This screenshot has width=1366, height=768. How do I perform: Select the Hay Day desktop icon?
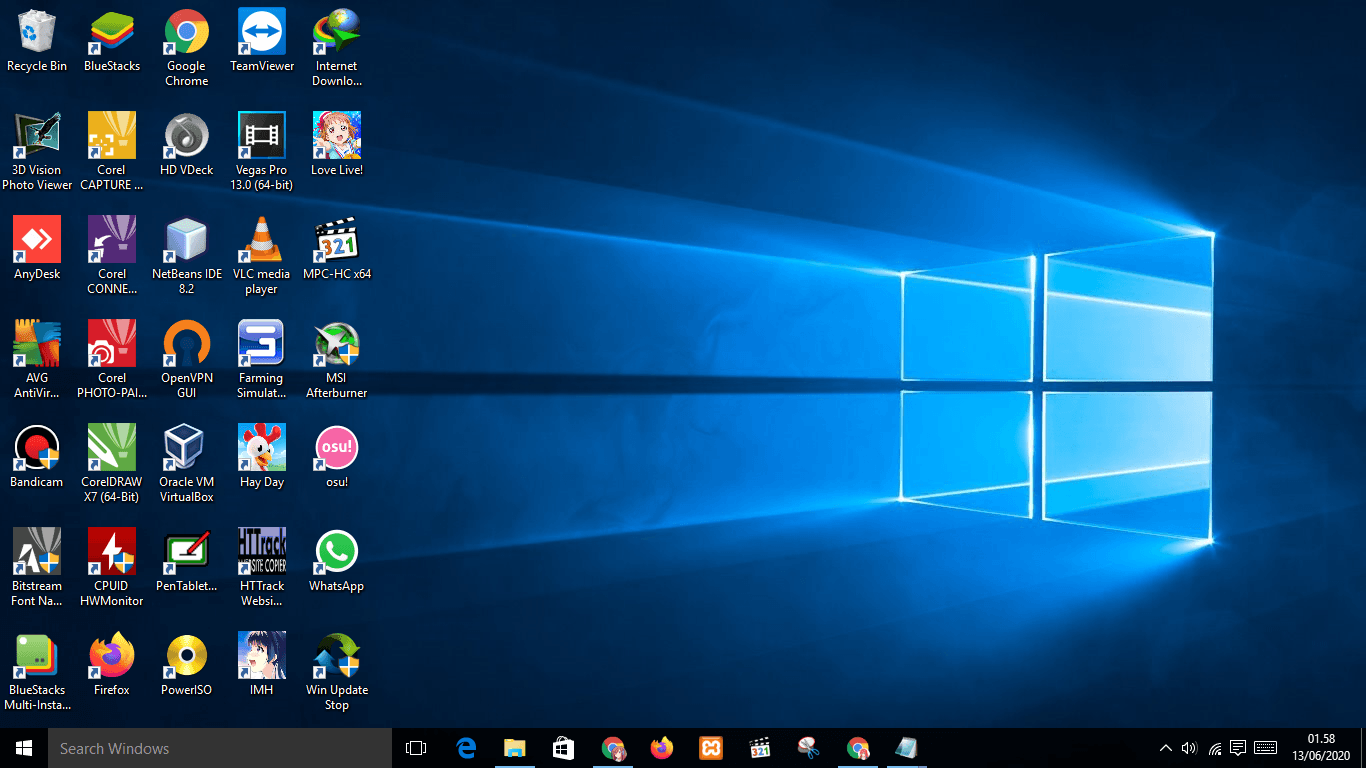coord(262,456)
